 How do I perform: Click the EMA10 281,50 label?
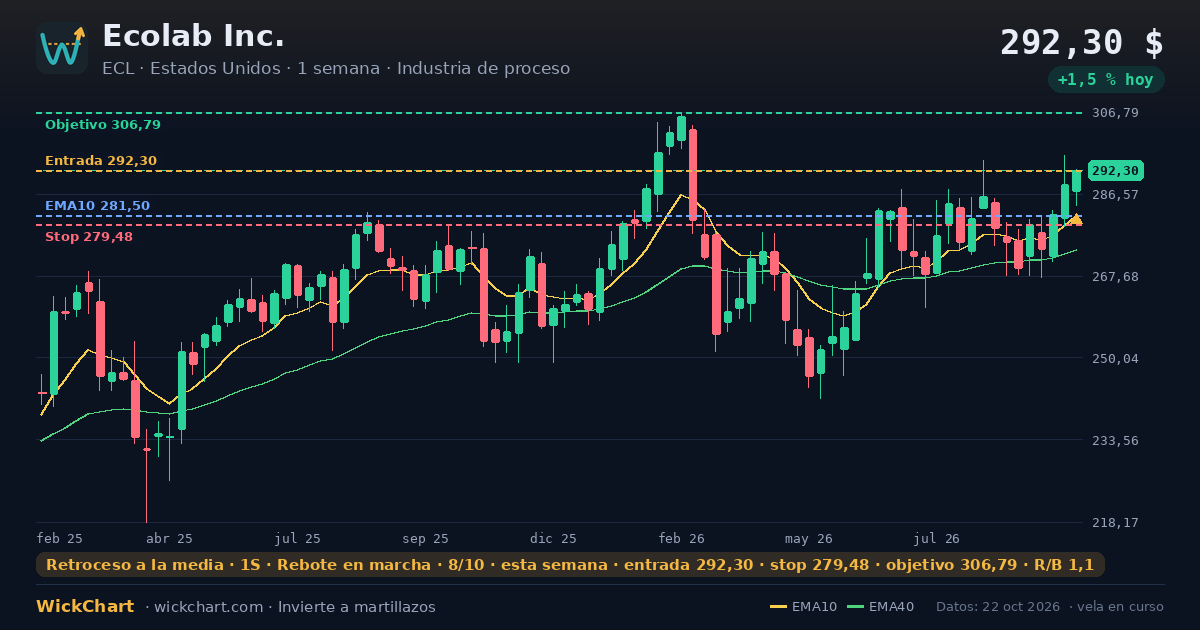pyautogui.click(x=97, y=206)
